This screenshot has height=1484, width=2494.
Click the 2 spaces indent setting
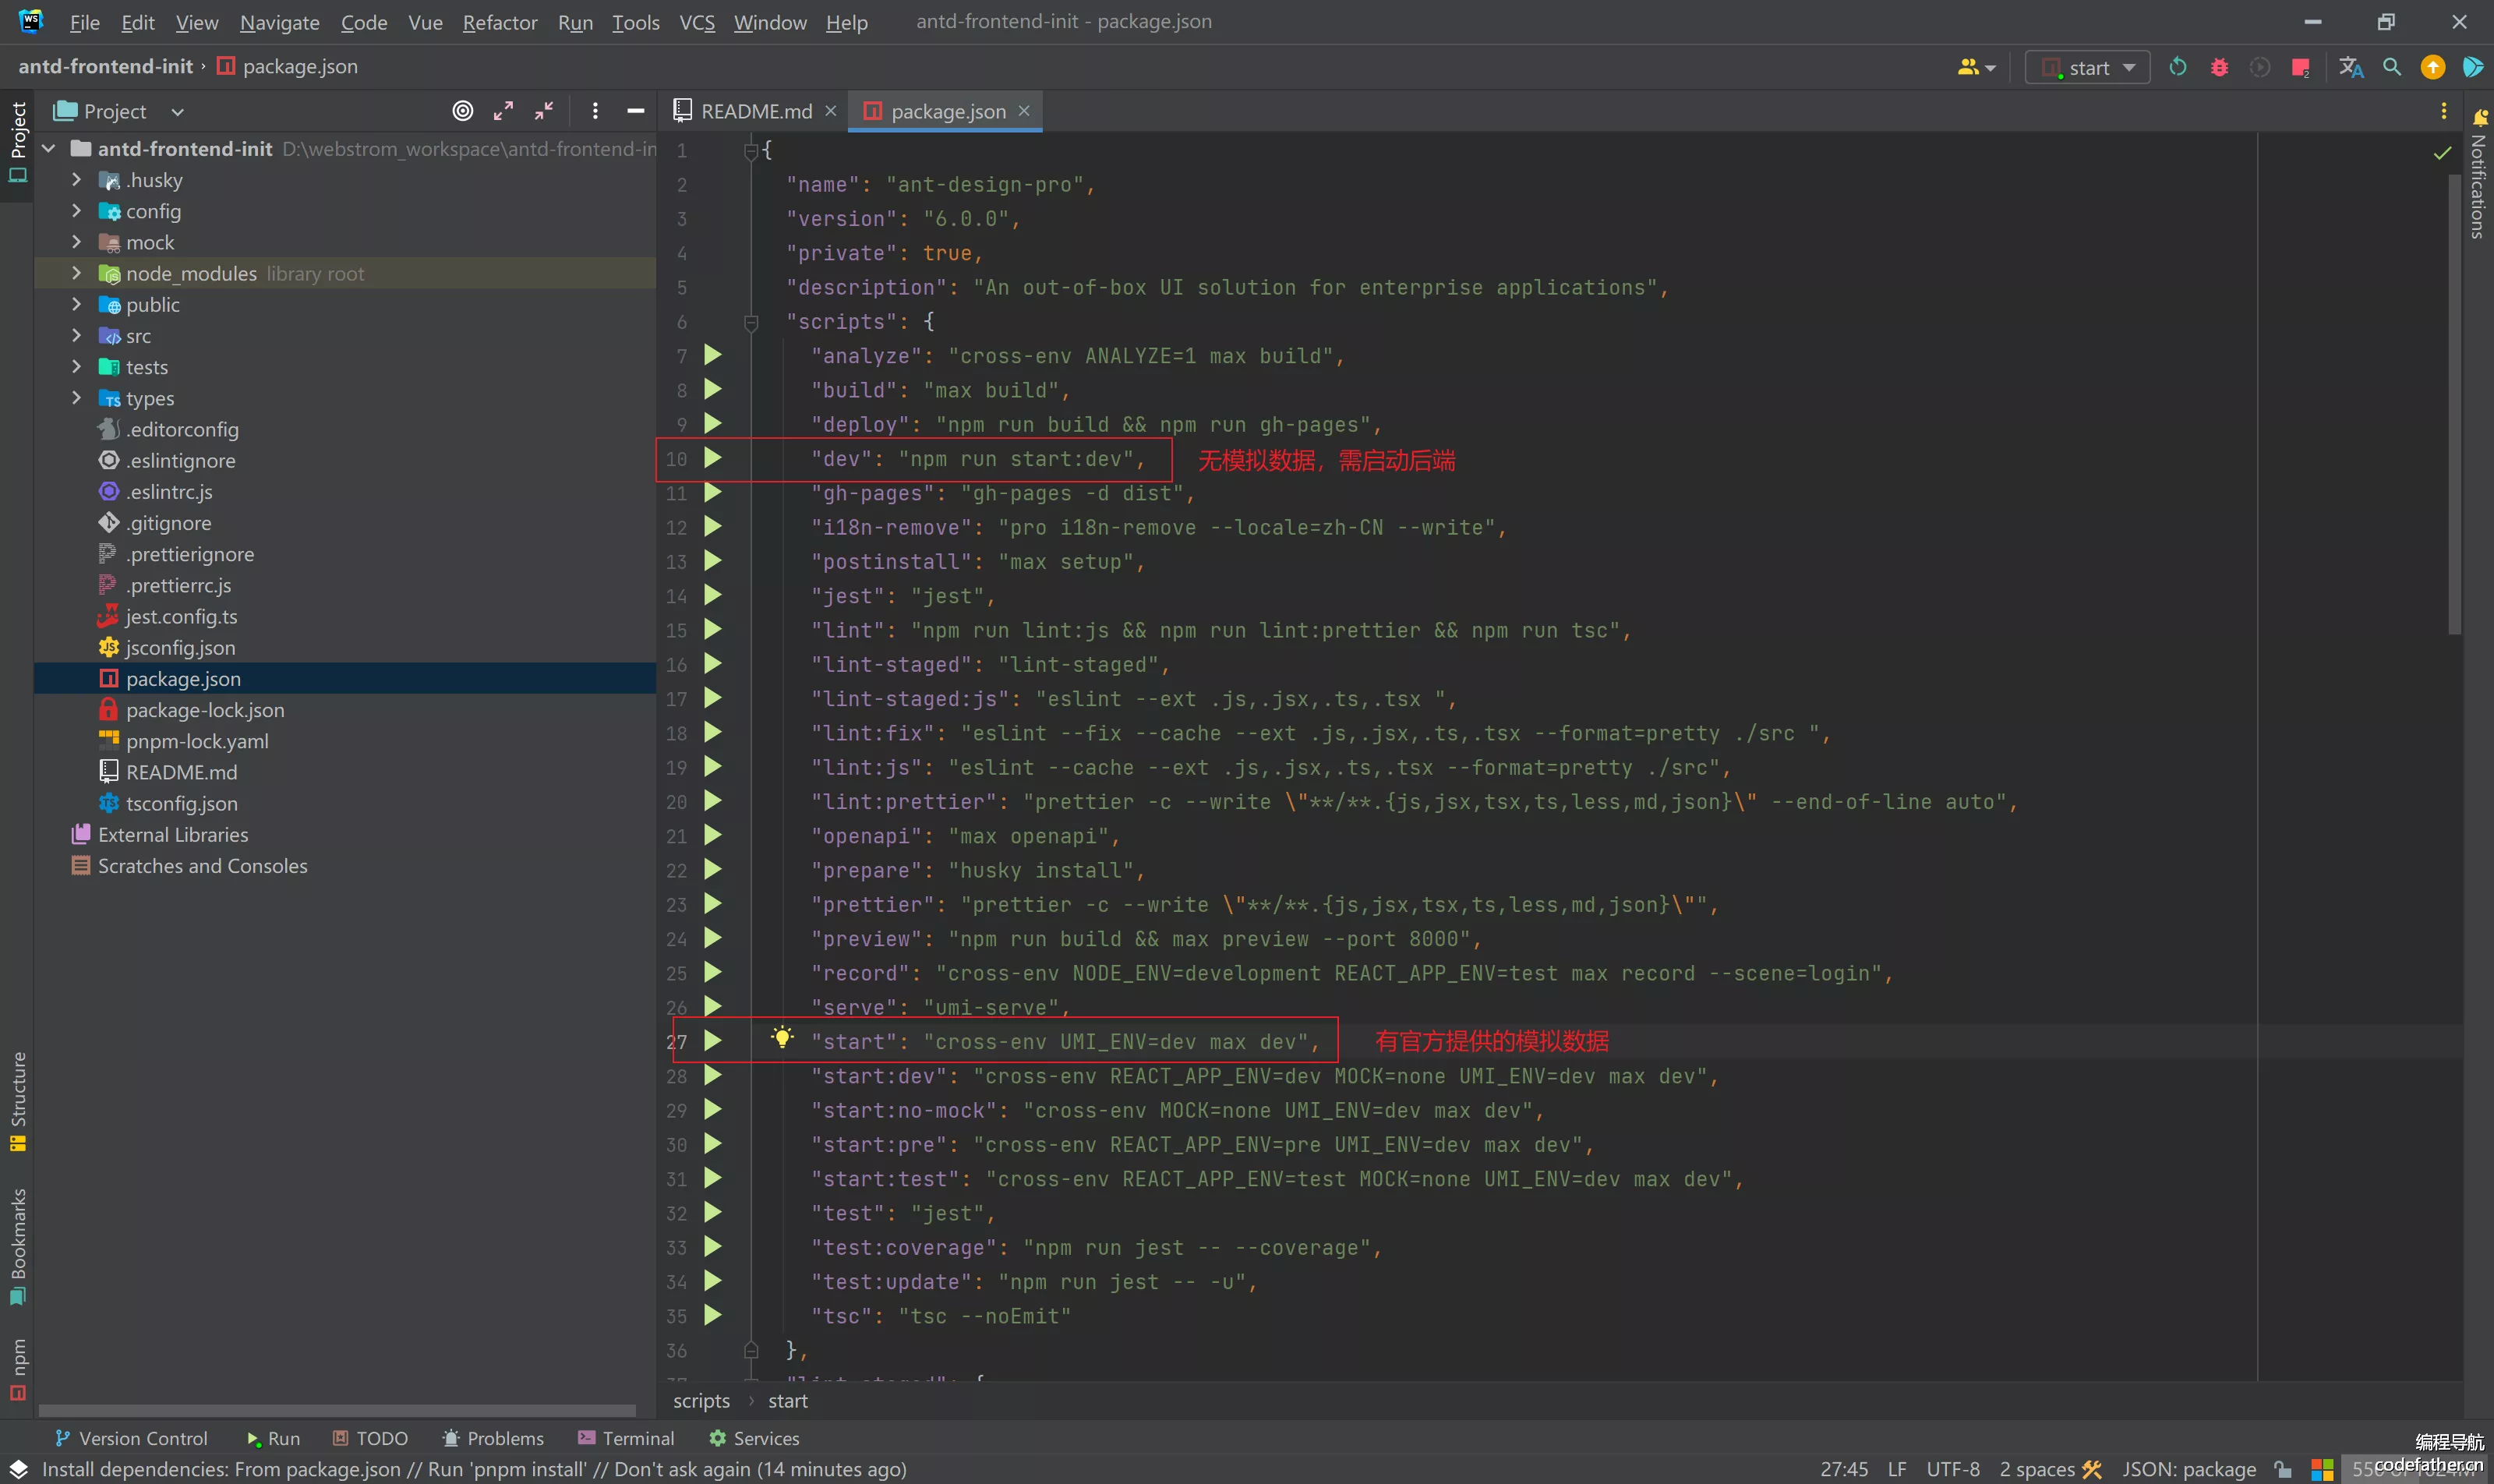[2037, 1469]
